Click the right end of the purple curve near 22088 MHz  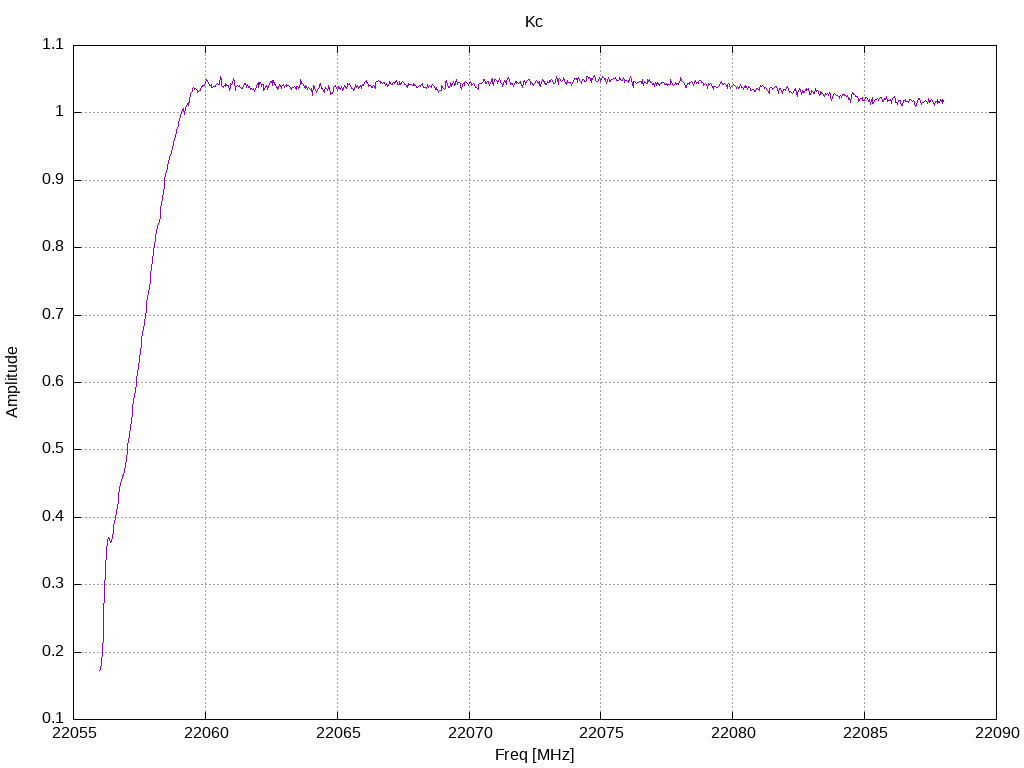(943, 101)
